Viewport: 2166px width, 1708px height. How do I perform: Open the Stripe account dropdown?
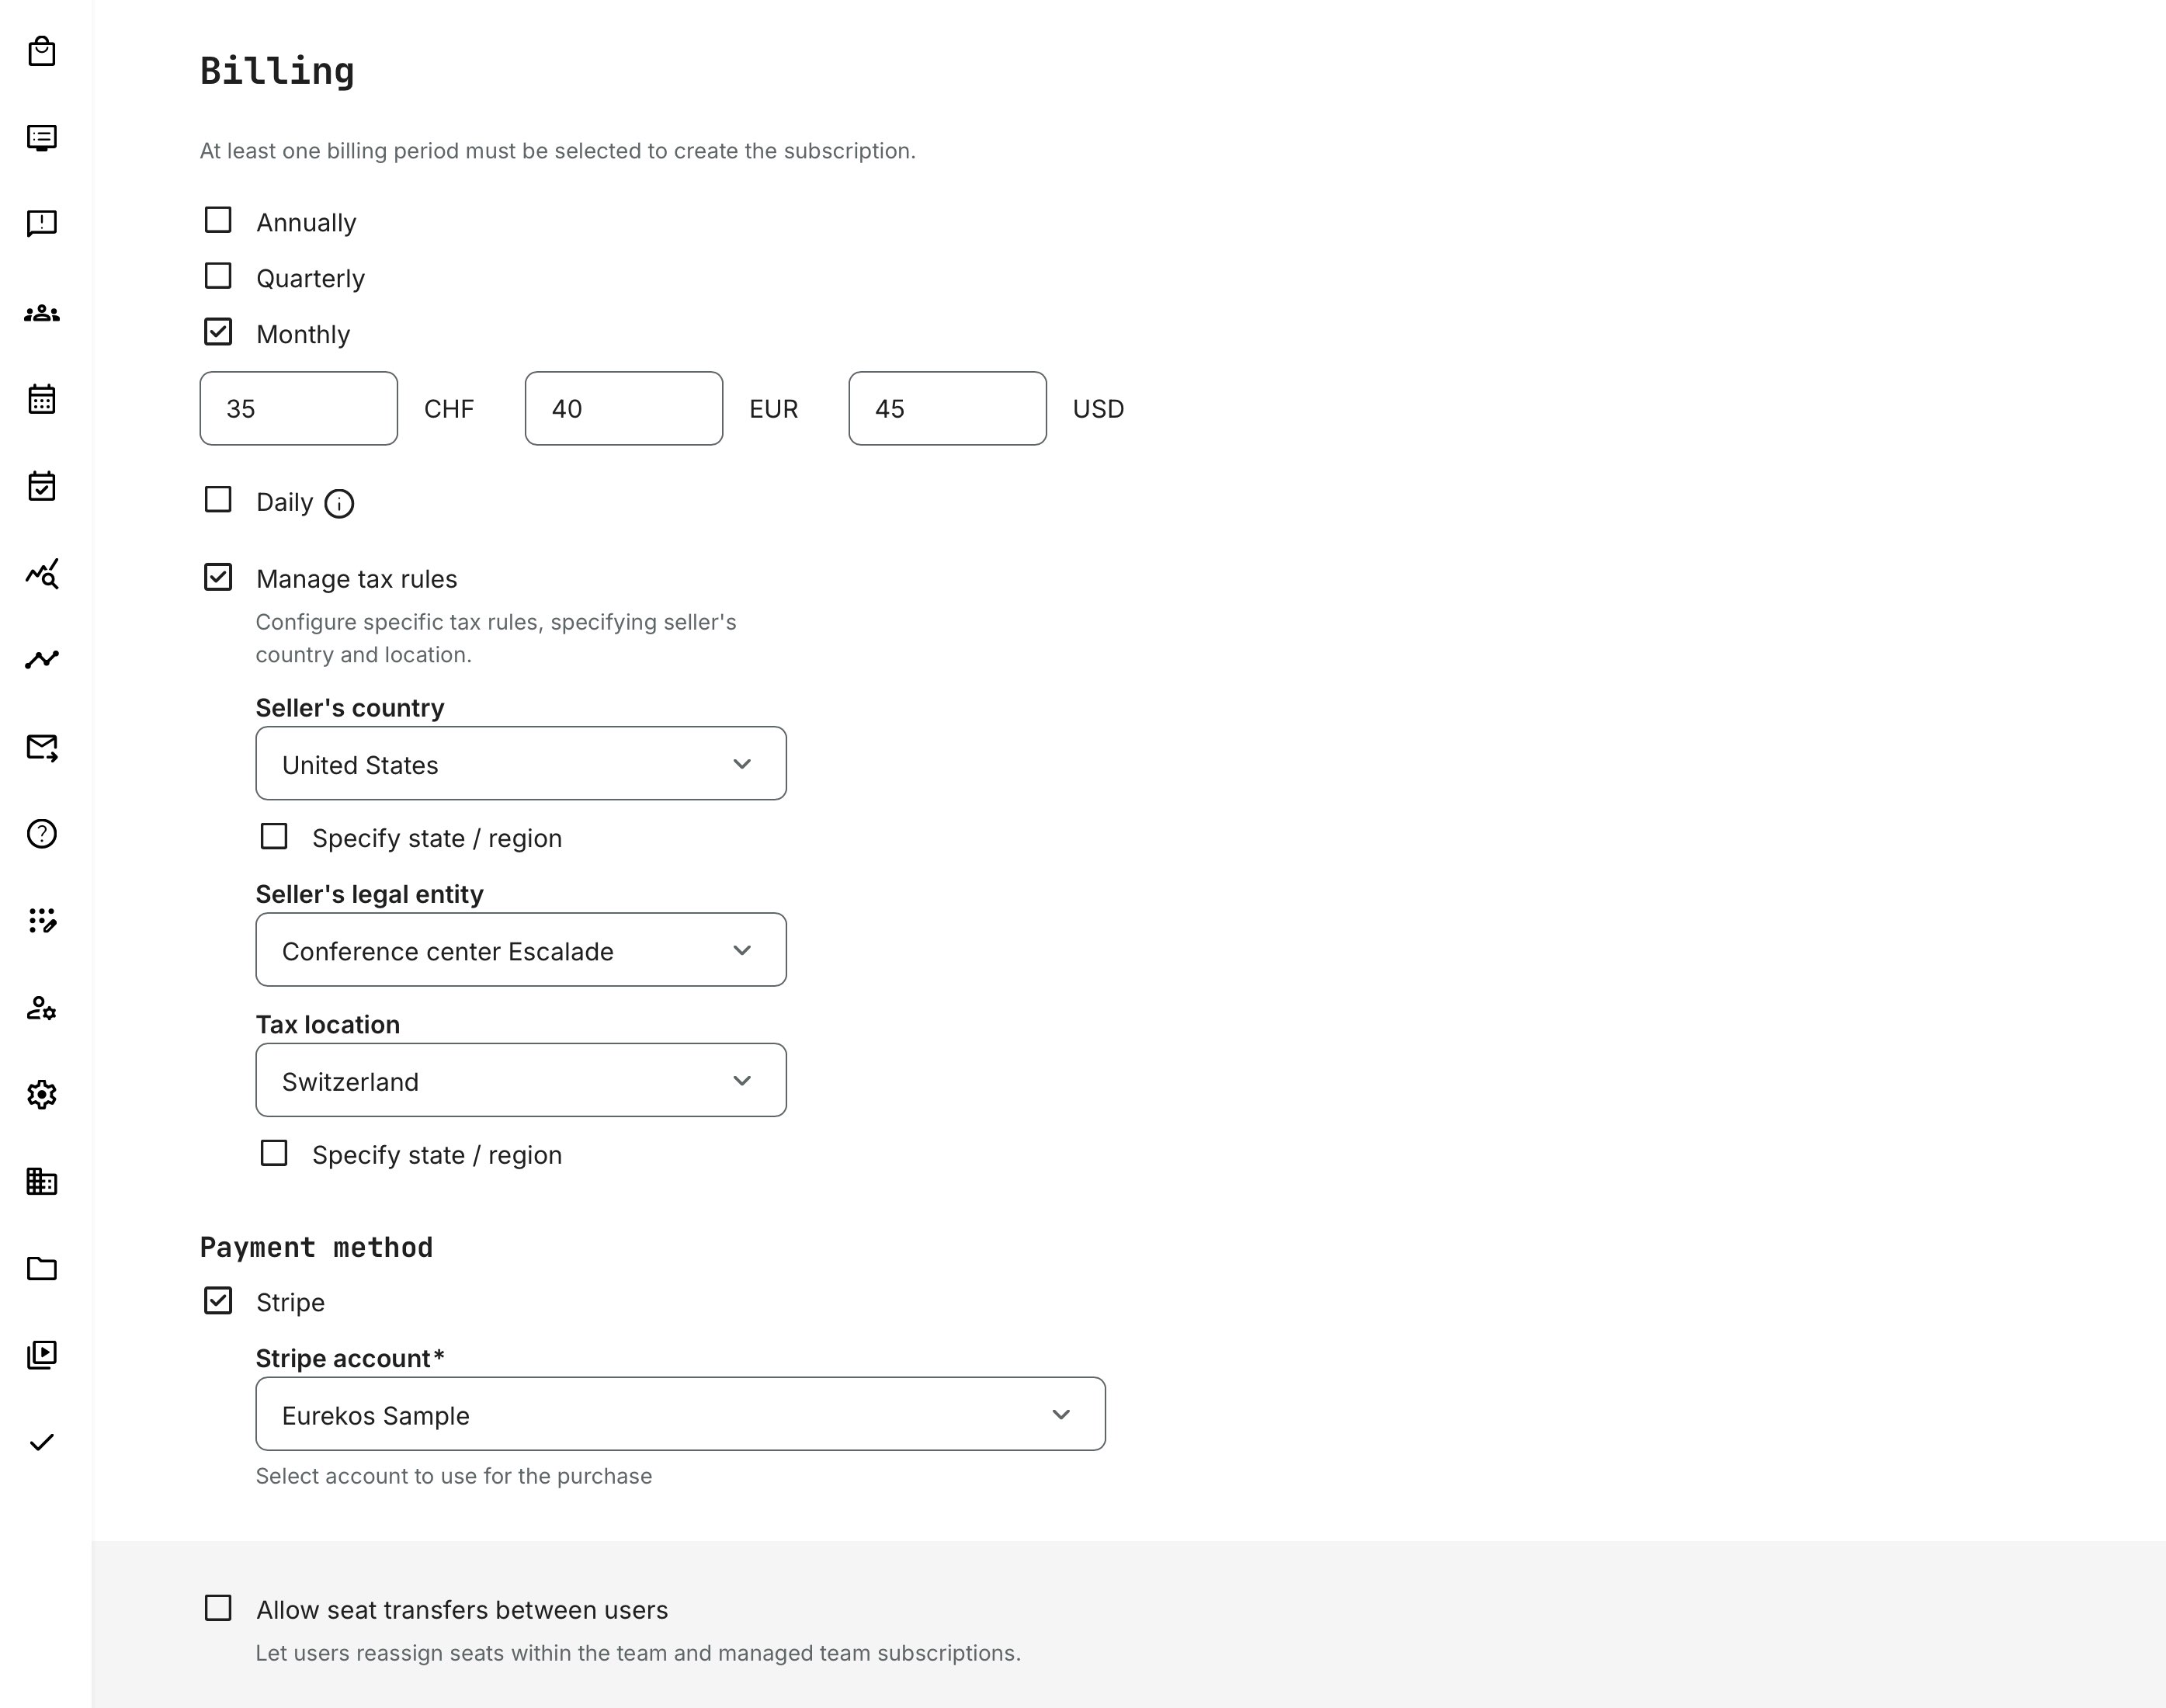[680, 1413]
